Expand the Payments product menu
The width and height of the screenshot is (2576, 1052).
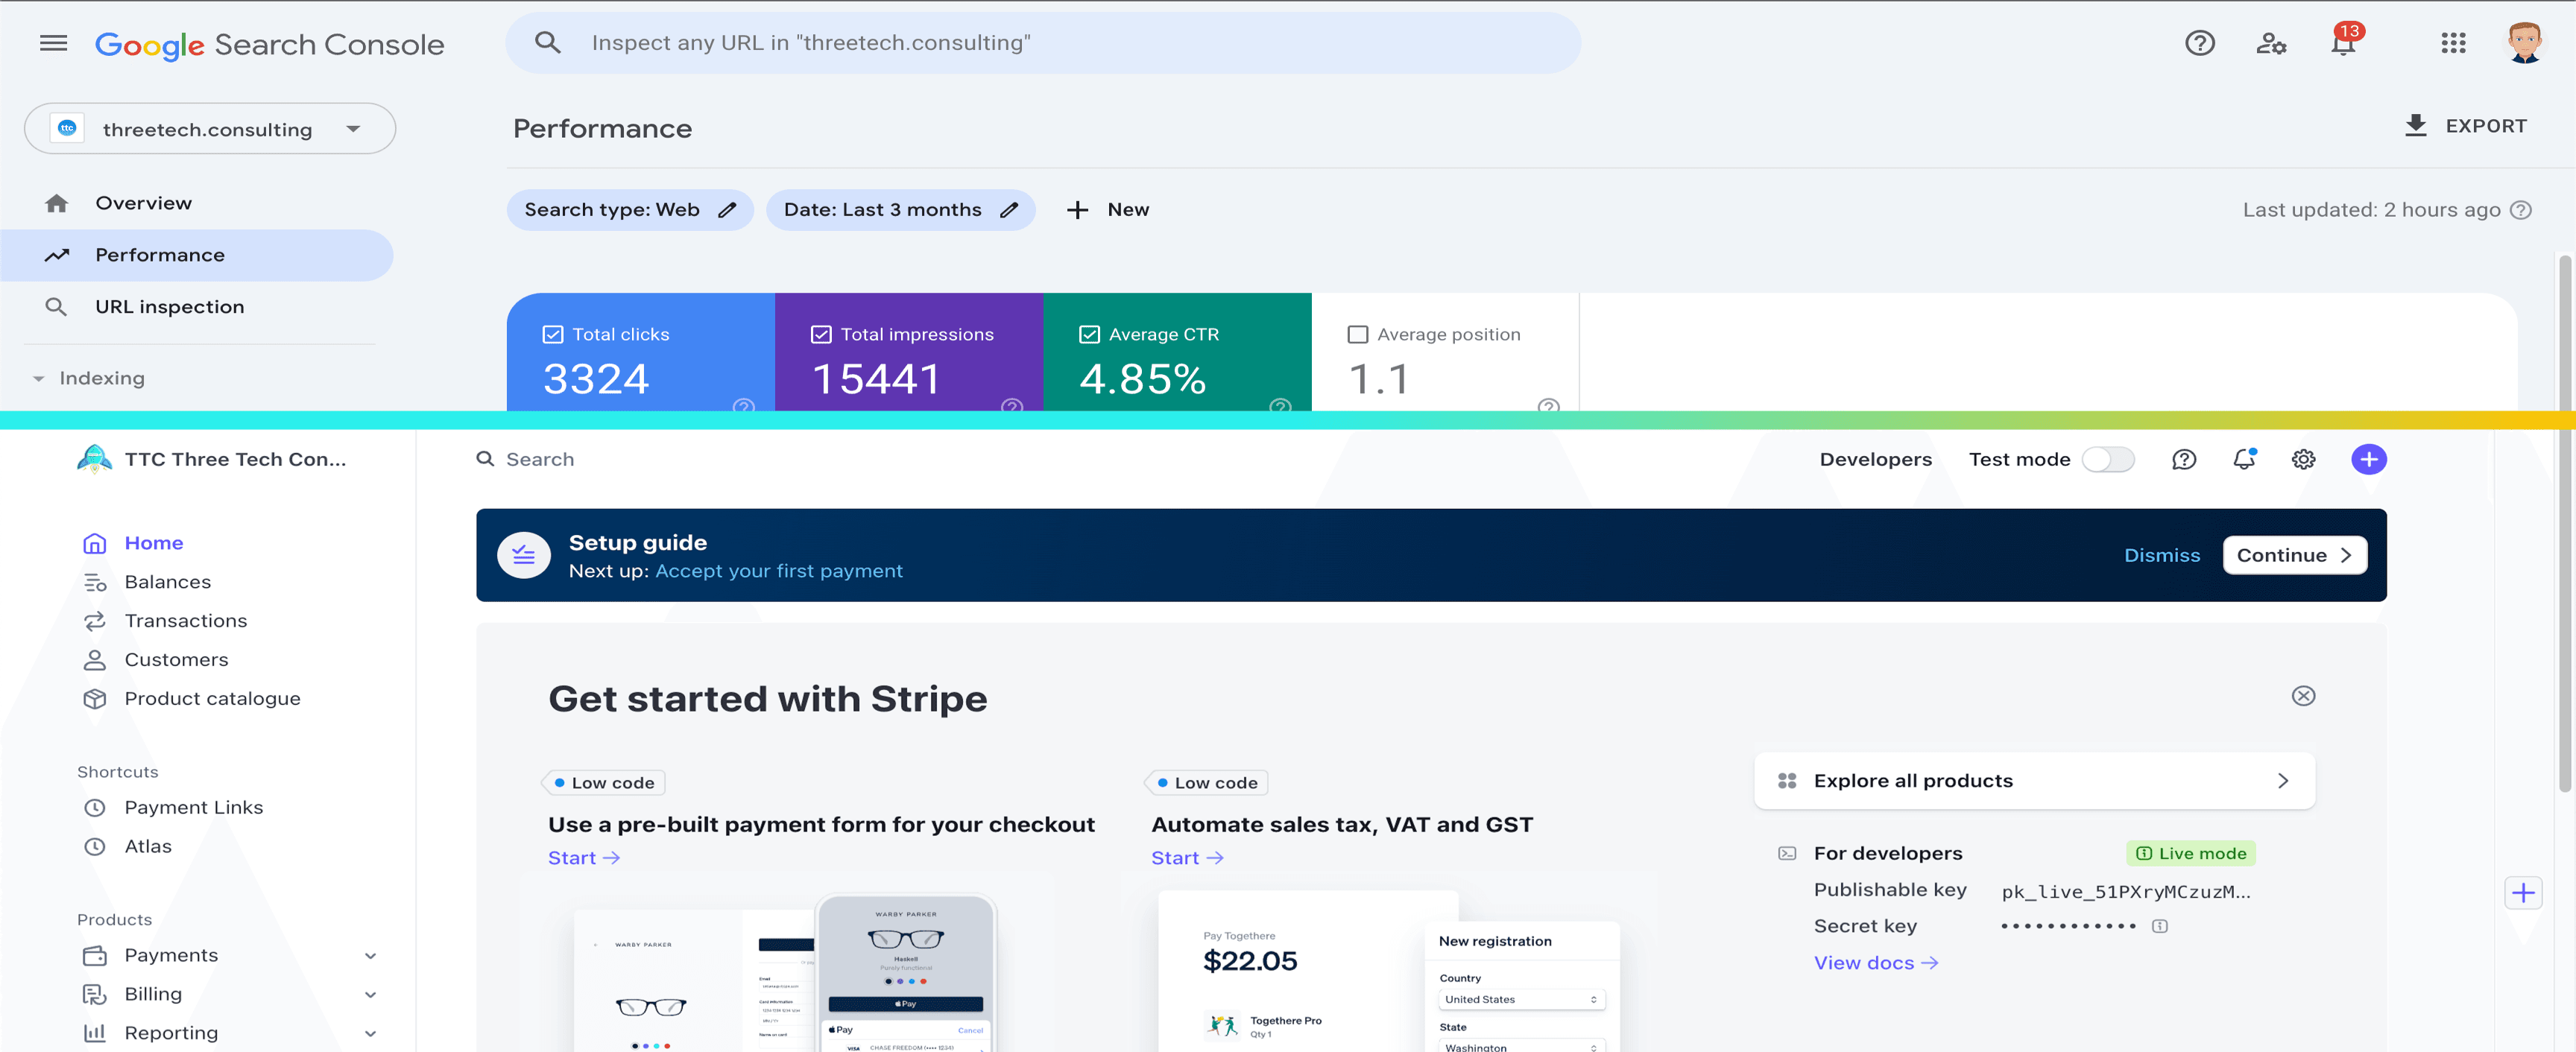pyautogui.click(x=370, y=956)
